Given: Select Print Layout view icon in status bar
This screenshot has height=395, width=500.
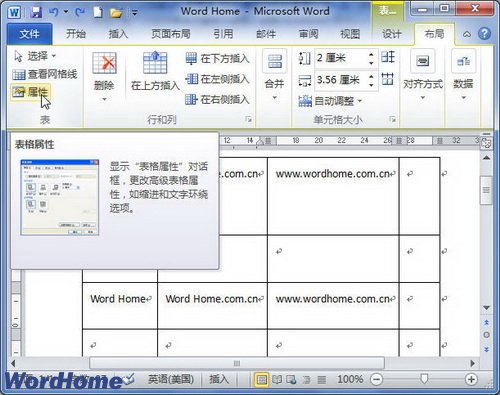Looking at the screenshot, I should (262, 379).
